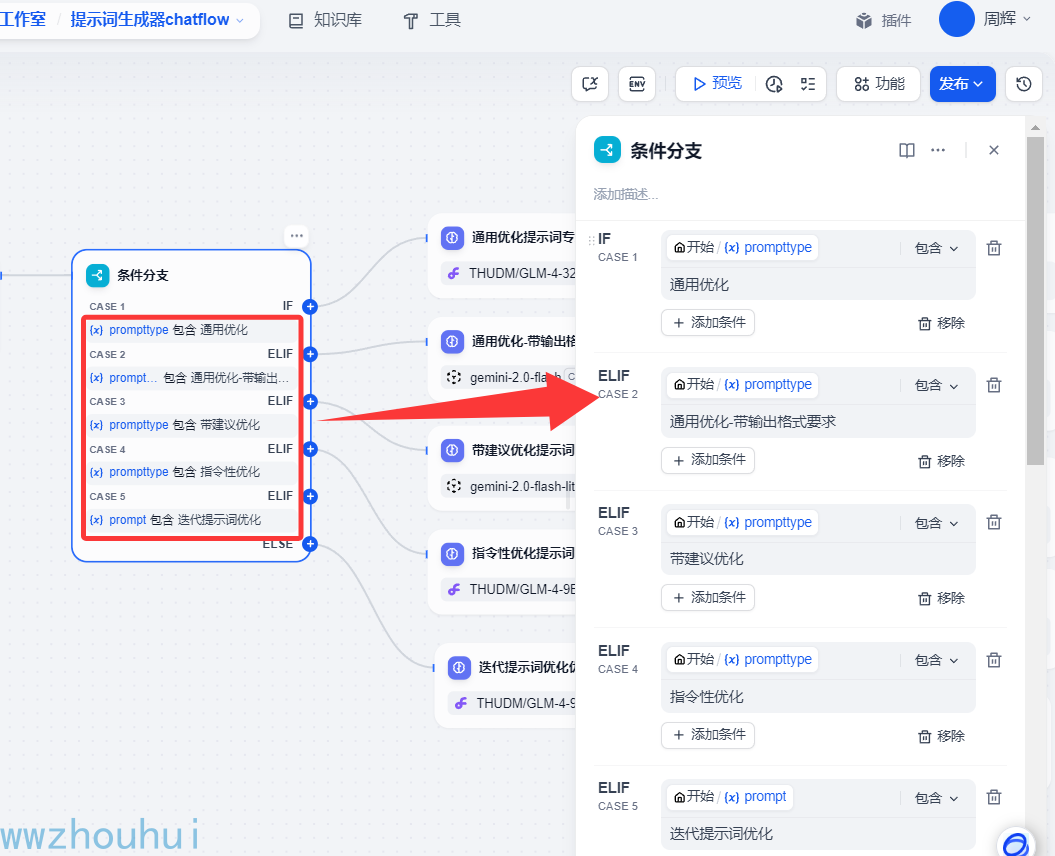
Task: Delete CASE 5 condition trash icon
Action: coord(993,798)
